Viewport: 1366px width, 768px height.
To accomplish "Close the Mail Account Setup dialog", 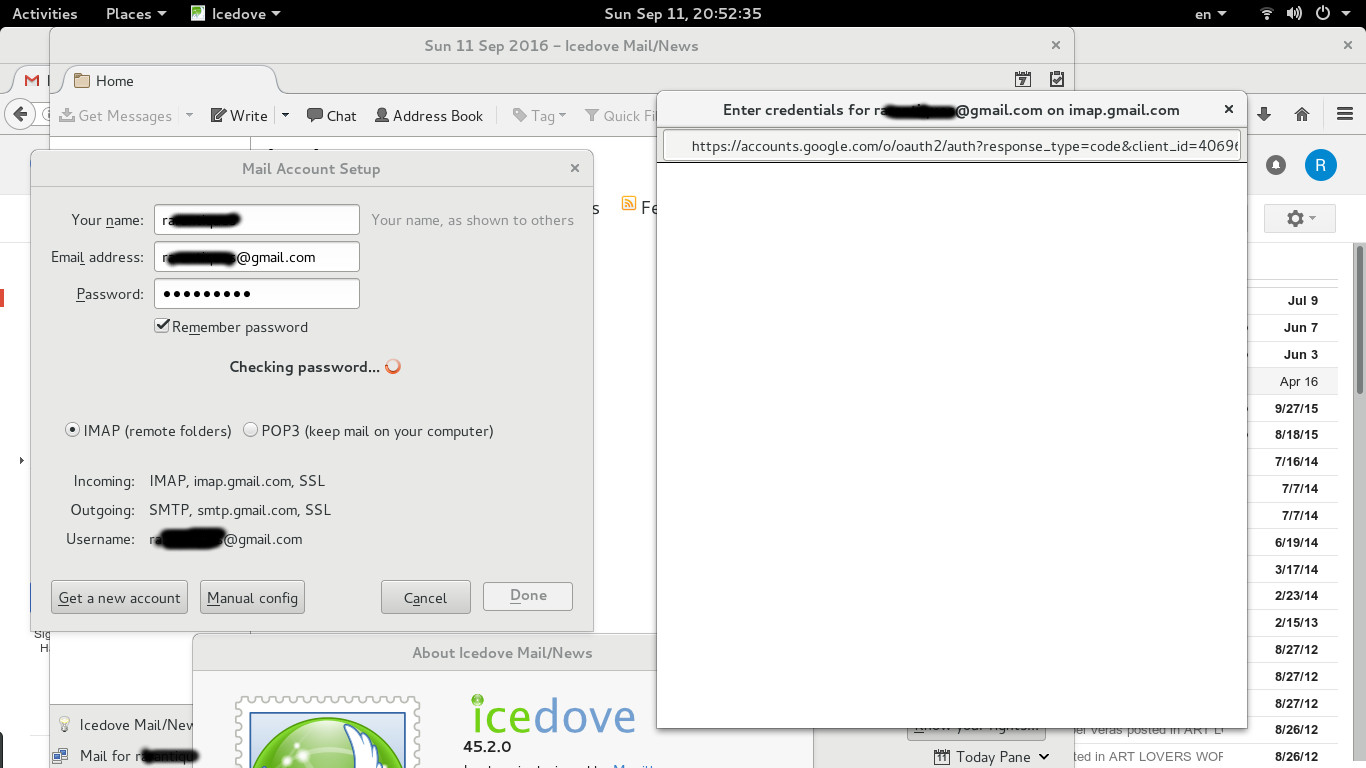I will coord(575,168).
